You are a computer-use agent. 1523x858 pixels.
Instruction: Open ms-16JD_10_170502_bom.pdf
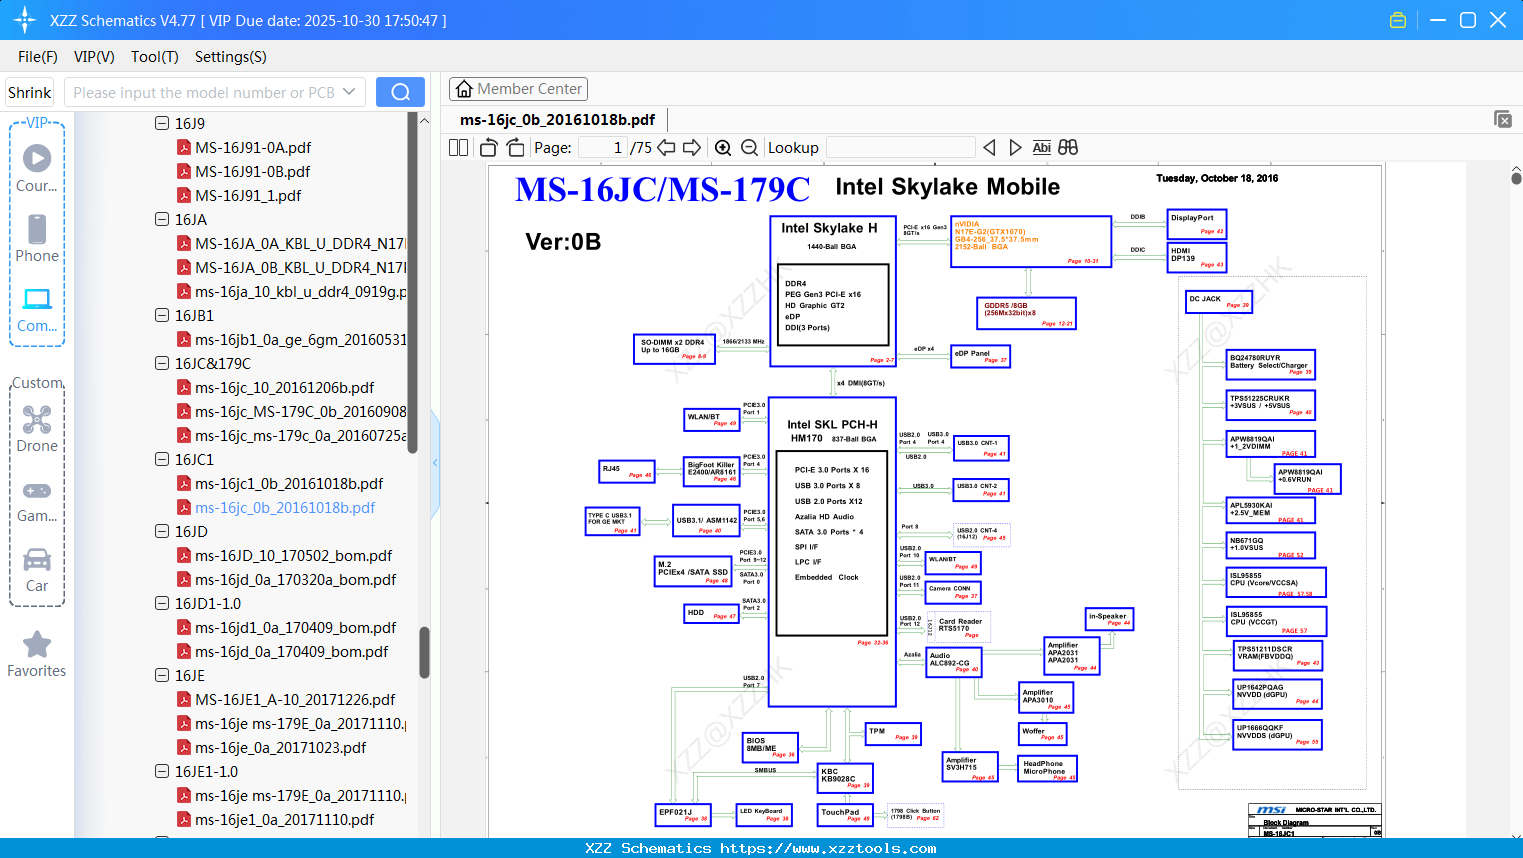coord(294,555)
